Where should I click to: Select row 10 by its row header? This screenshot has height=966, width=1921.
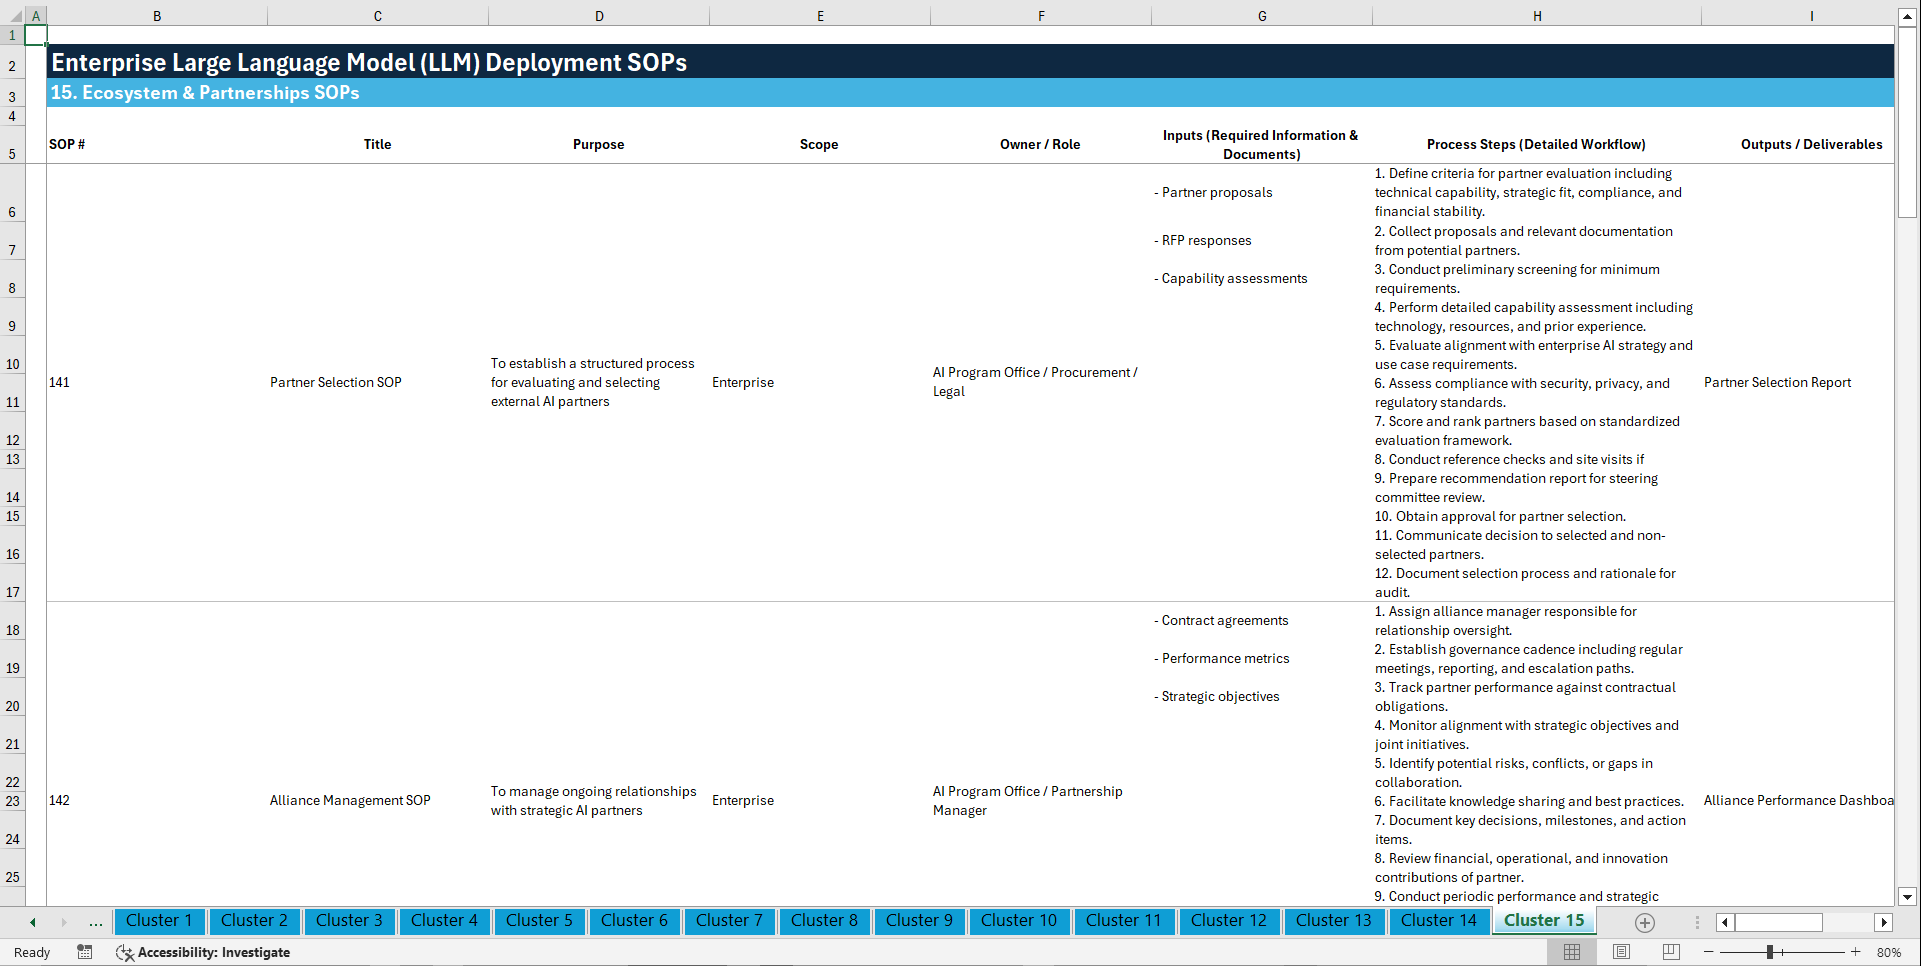tap(13, 363)
